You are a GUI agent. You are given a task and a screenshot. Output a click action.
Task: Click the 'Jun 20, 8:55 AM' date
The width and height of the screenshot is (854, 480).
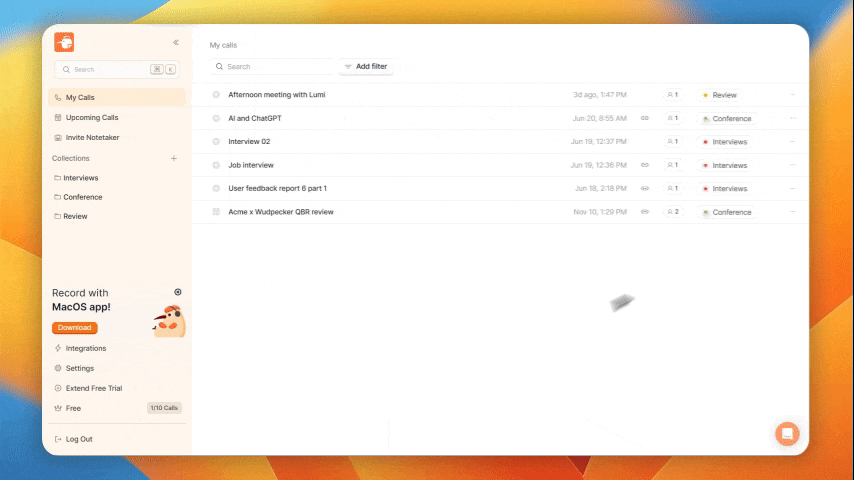click(600, 118)
